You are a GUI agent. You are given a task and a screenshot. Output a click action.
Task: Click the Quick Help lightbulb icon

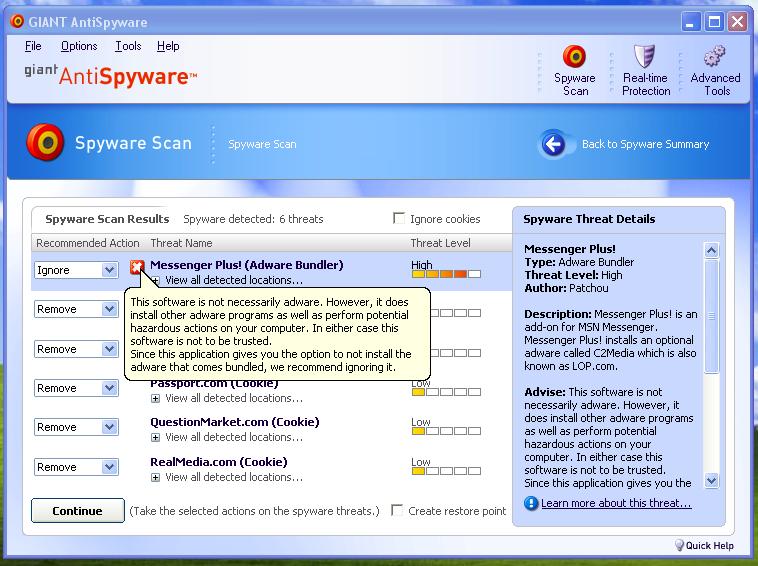pyautogui.click(x=679, y=545)
